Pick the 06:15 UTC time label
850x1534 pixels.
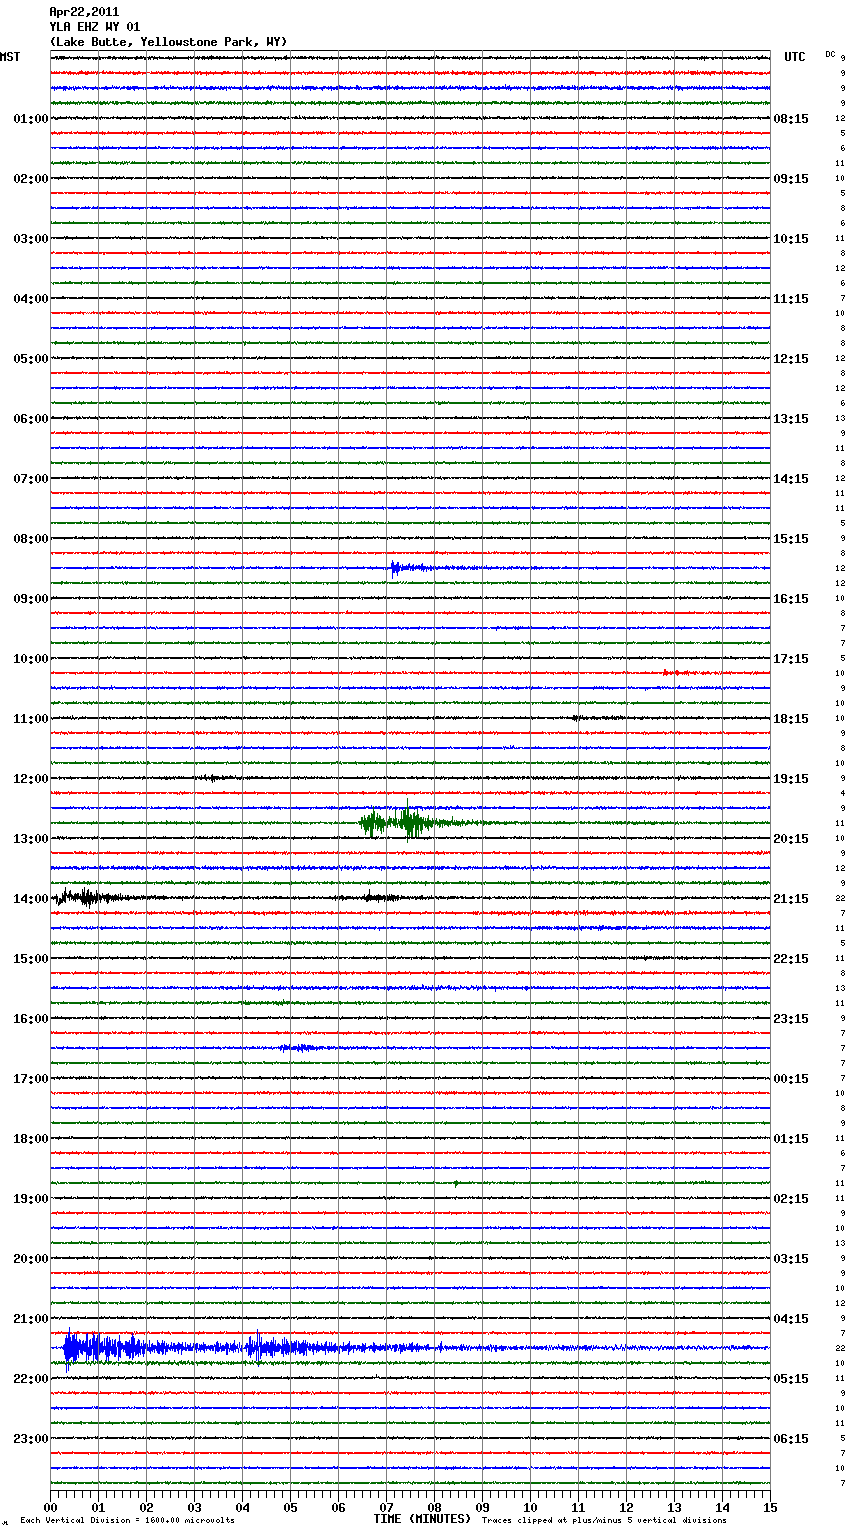pyautogui.click(x=791, y=1439)
